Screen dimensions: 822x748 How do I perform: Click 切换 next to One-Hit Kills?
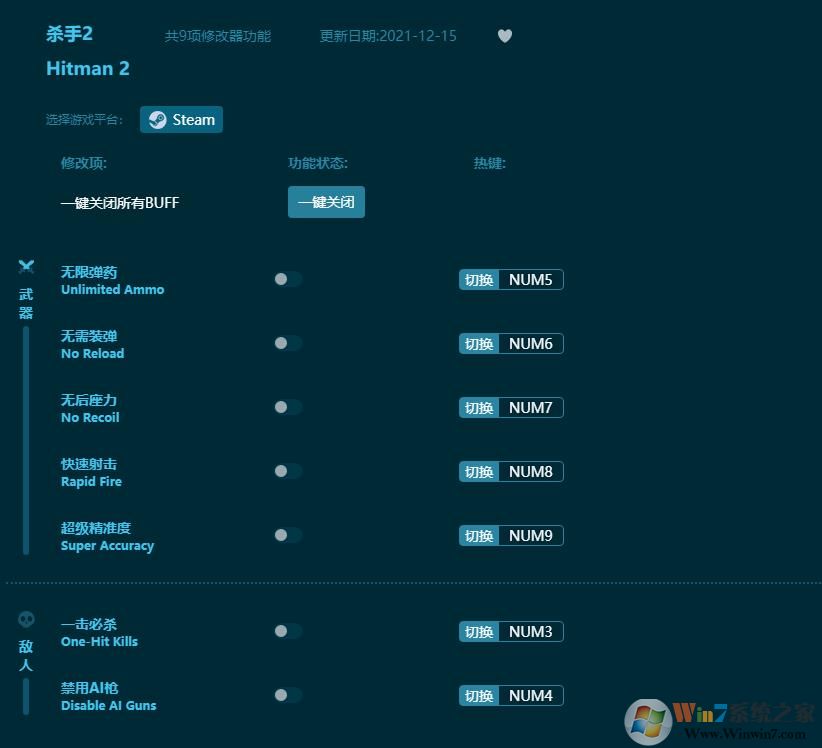pyautogui.click(x=479, y=631)
